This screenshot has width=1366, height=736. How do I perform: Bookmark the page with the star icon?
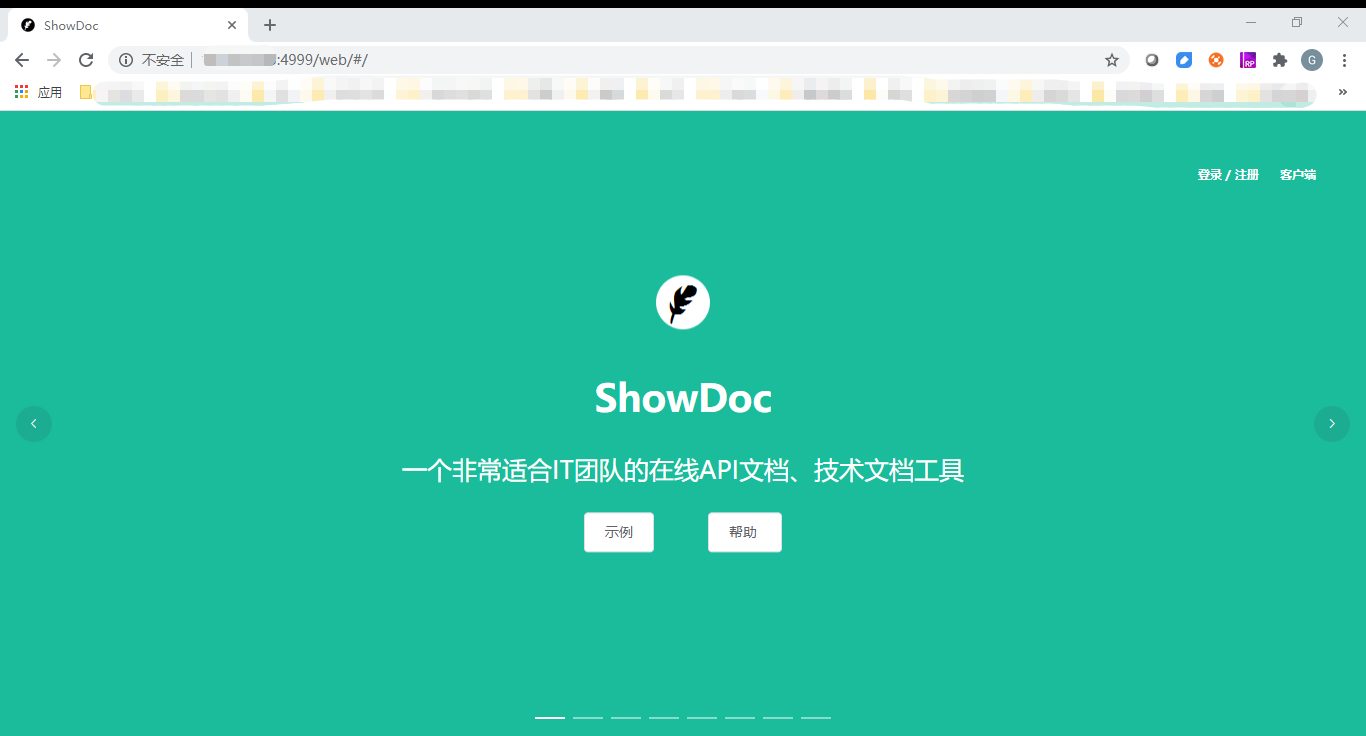point(1112,60)
